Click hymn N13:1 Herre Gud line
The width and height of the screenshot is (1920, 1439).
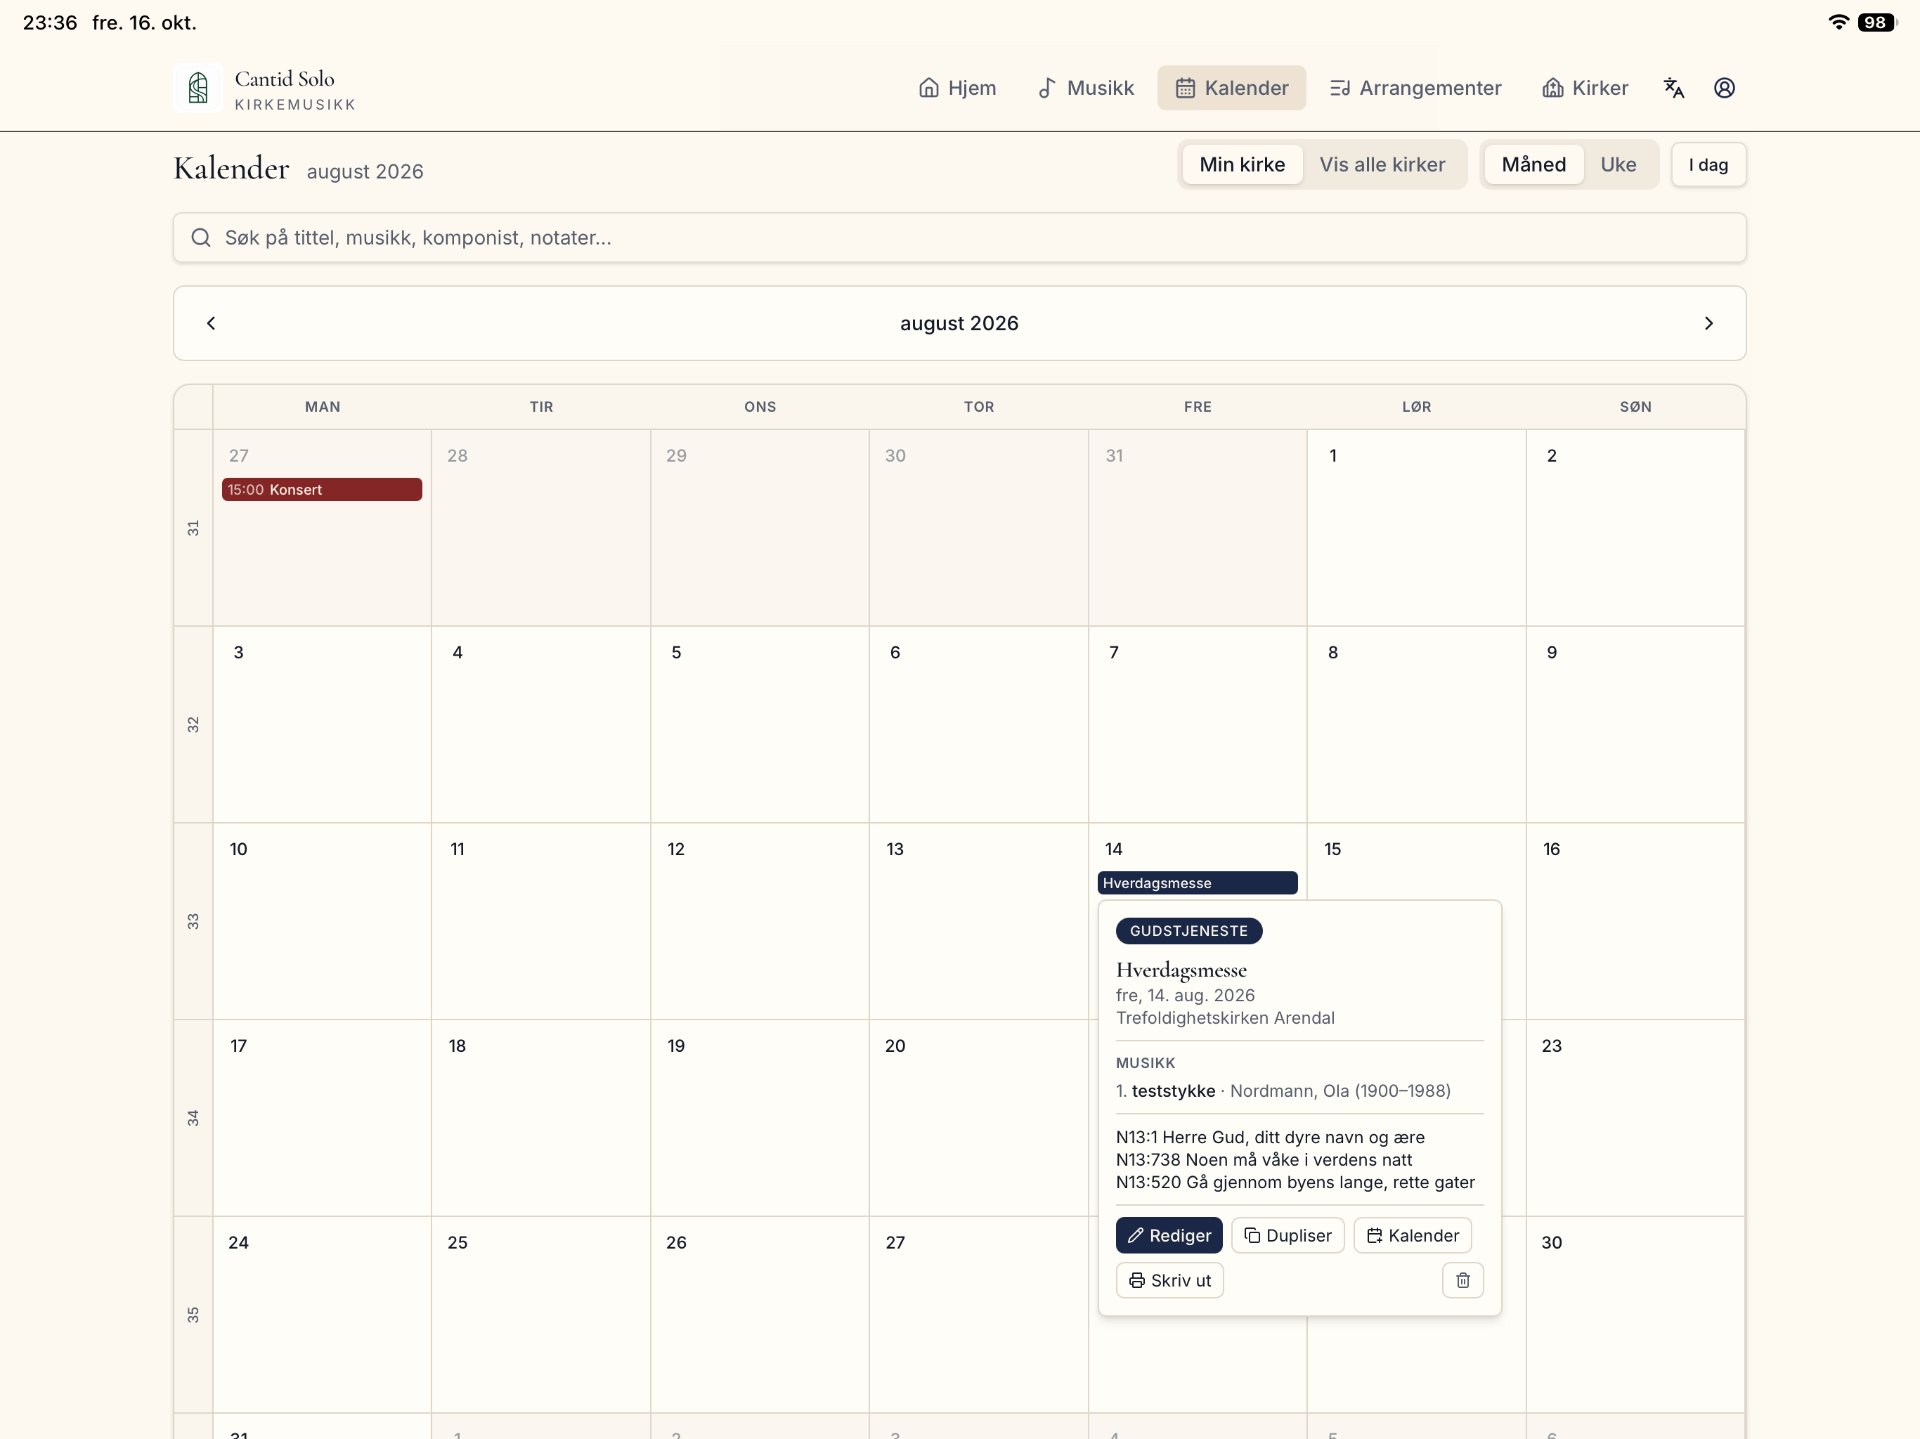(1270, 1137)
